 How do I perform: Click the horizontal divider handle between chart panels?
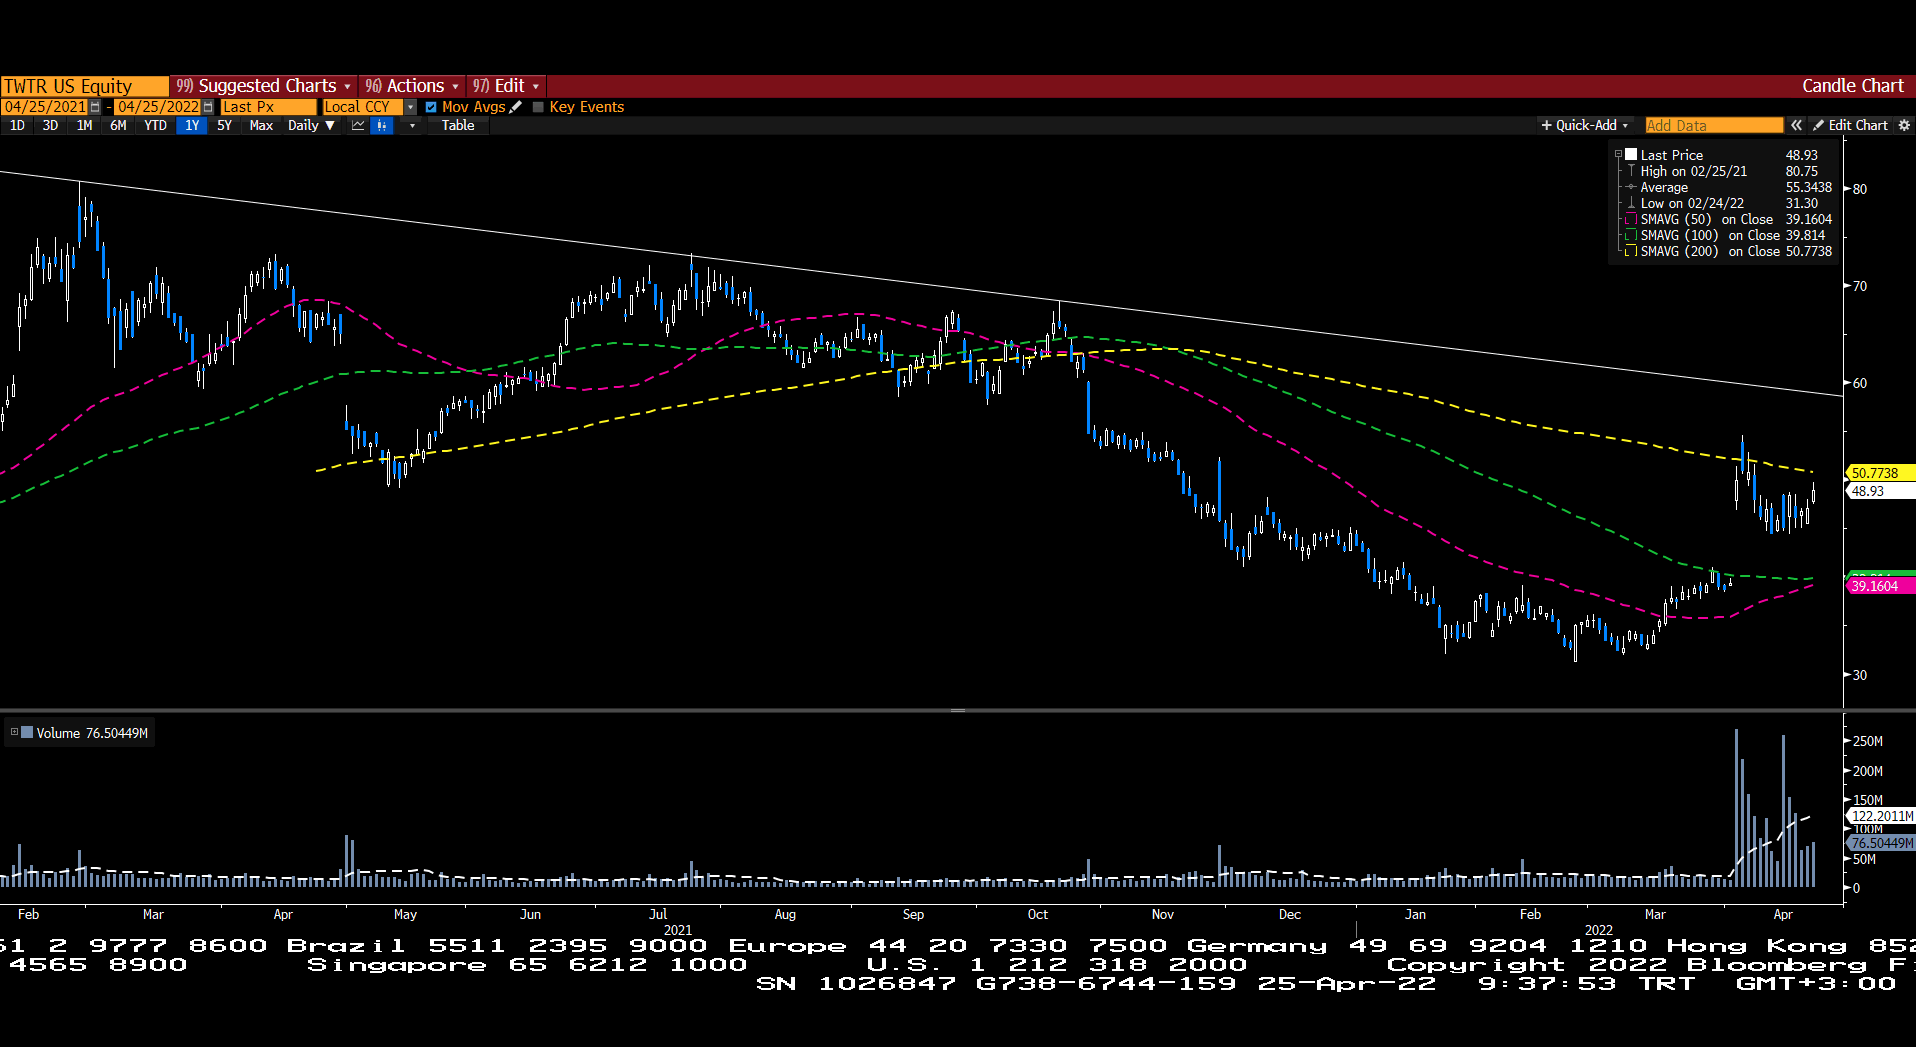pos(958,710)
